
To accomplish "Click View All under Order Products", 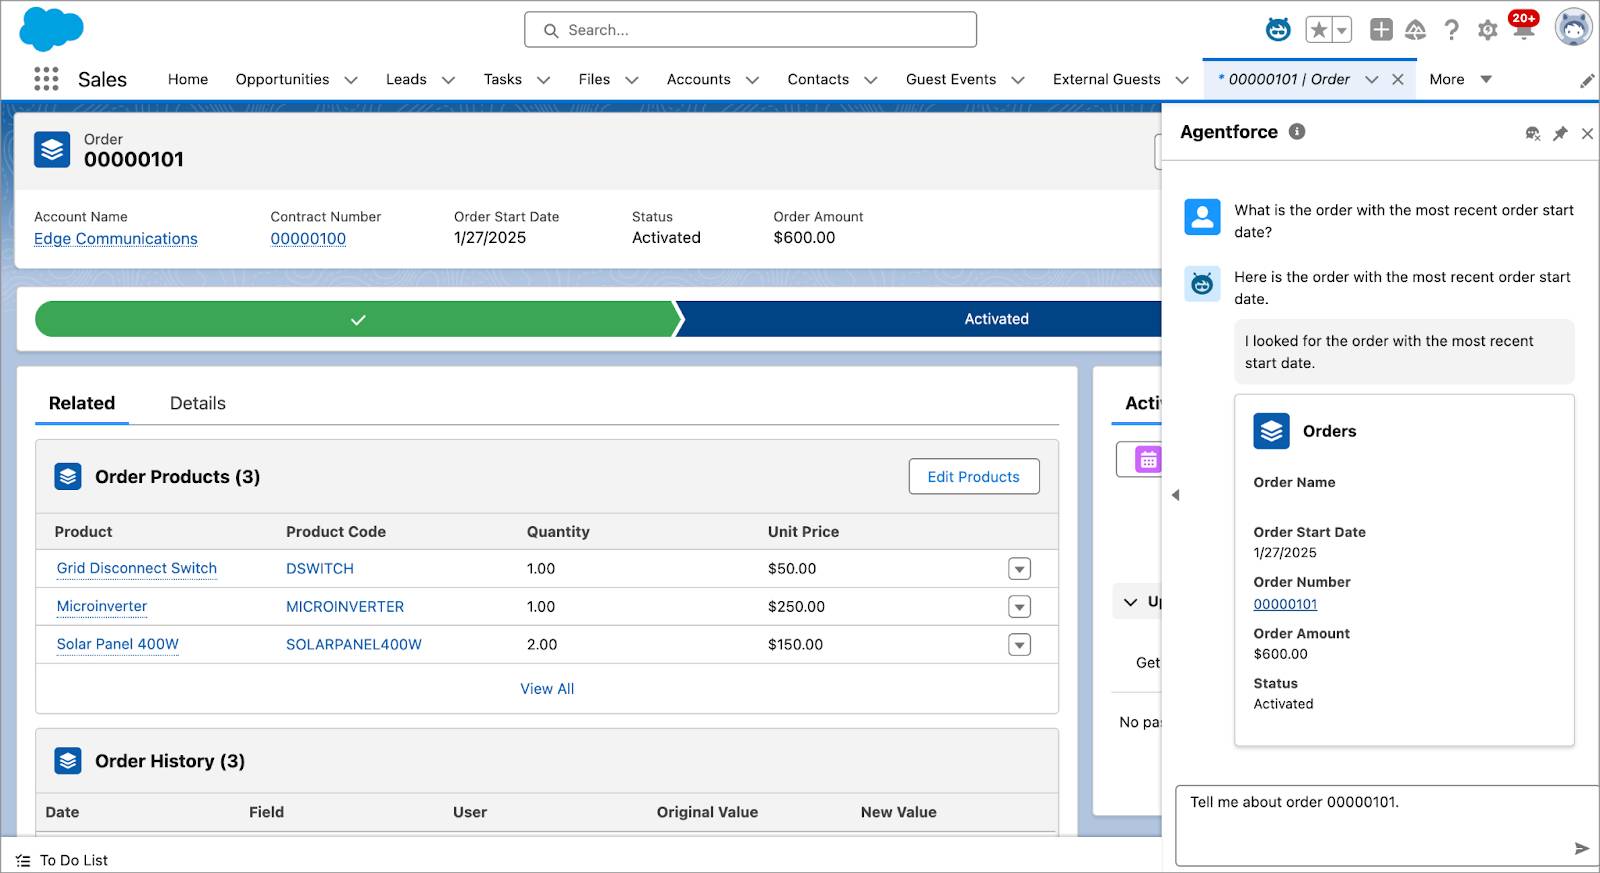I will [547, 689].
